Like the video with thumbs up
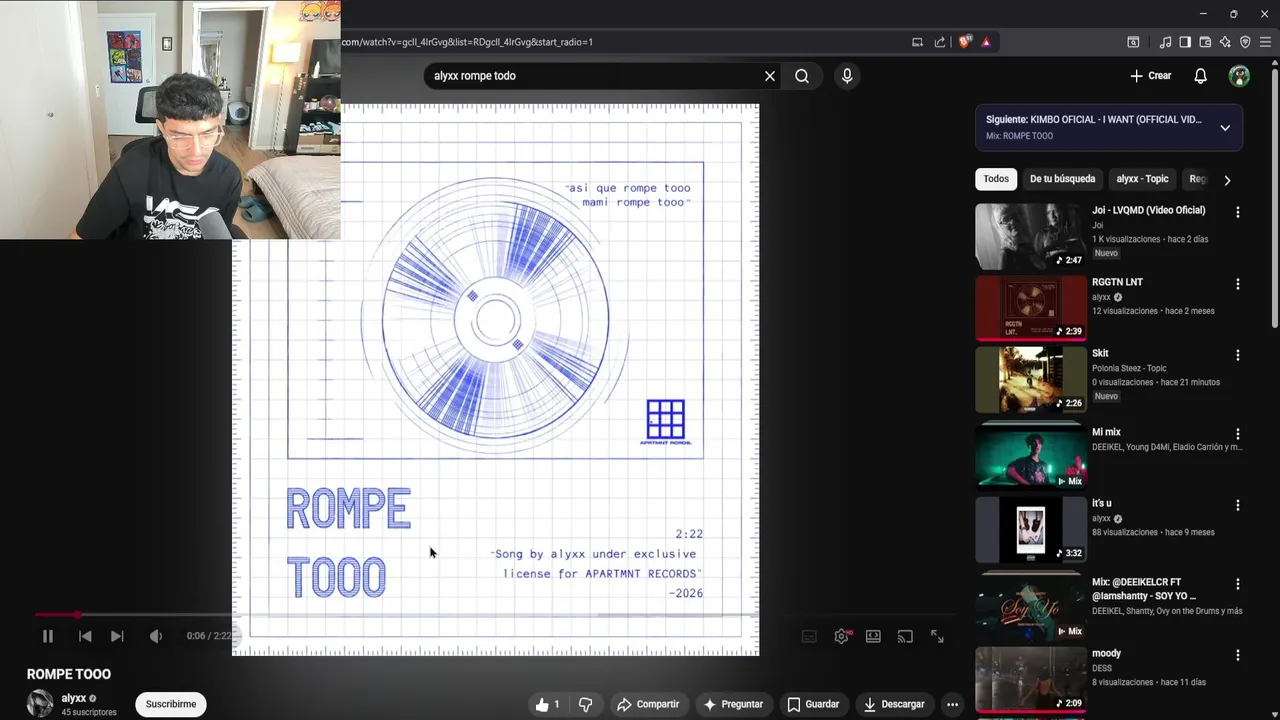Screen dimensions: 1280x720 (x=549, y=704)
